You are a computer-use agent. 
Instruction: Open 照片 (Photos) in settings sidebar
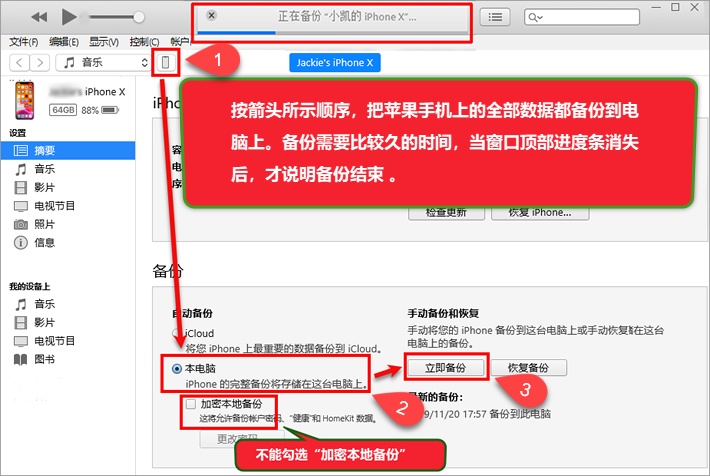[45, 223]
